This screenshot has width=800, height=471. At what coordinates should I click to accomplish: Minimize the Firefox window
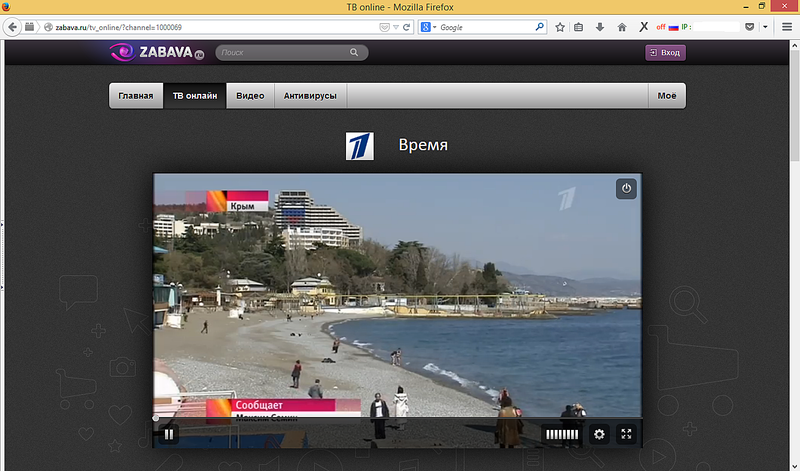(x=746, y=7)
